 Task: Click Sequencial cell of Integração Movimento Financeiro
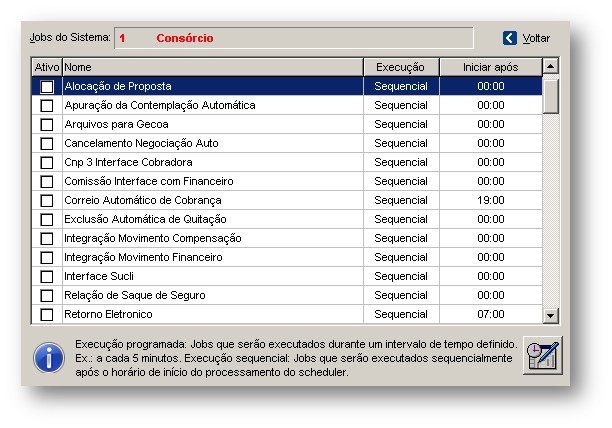pyautogui.click(x=401, y=257)
